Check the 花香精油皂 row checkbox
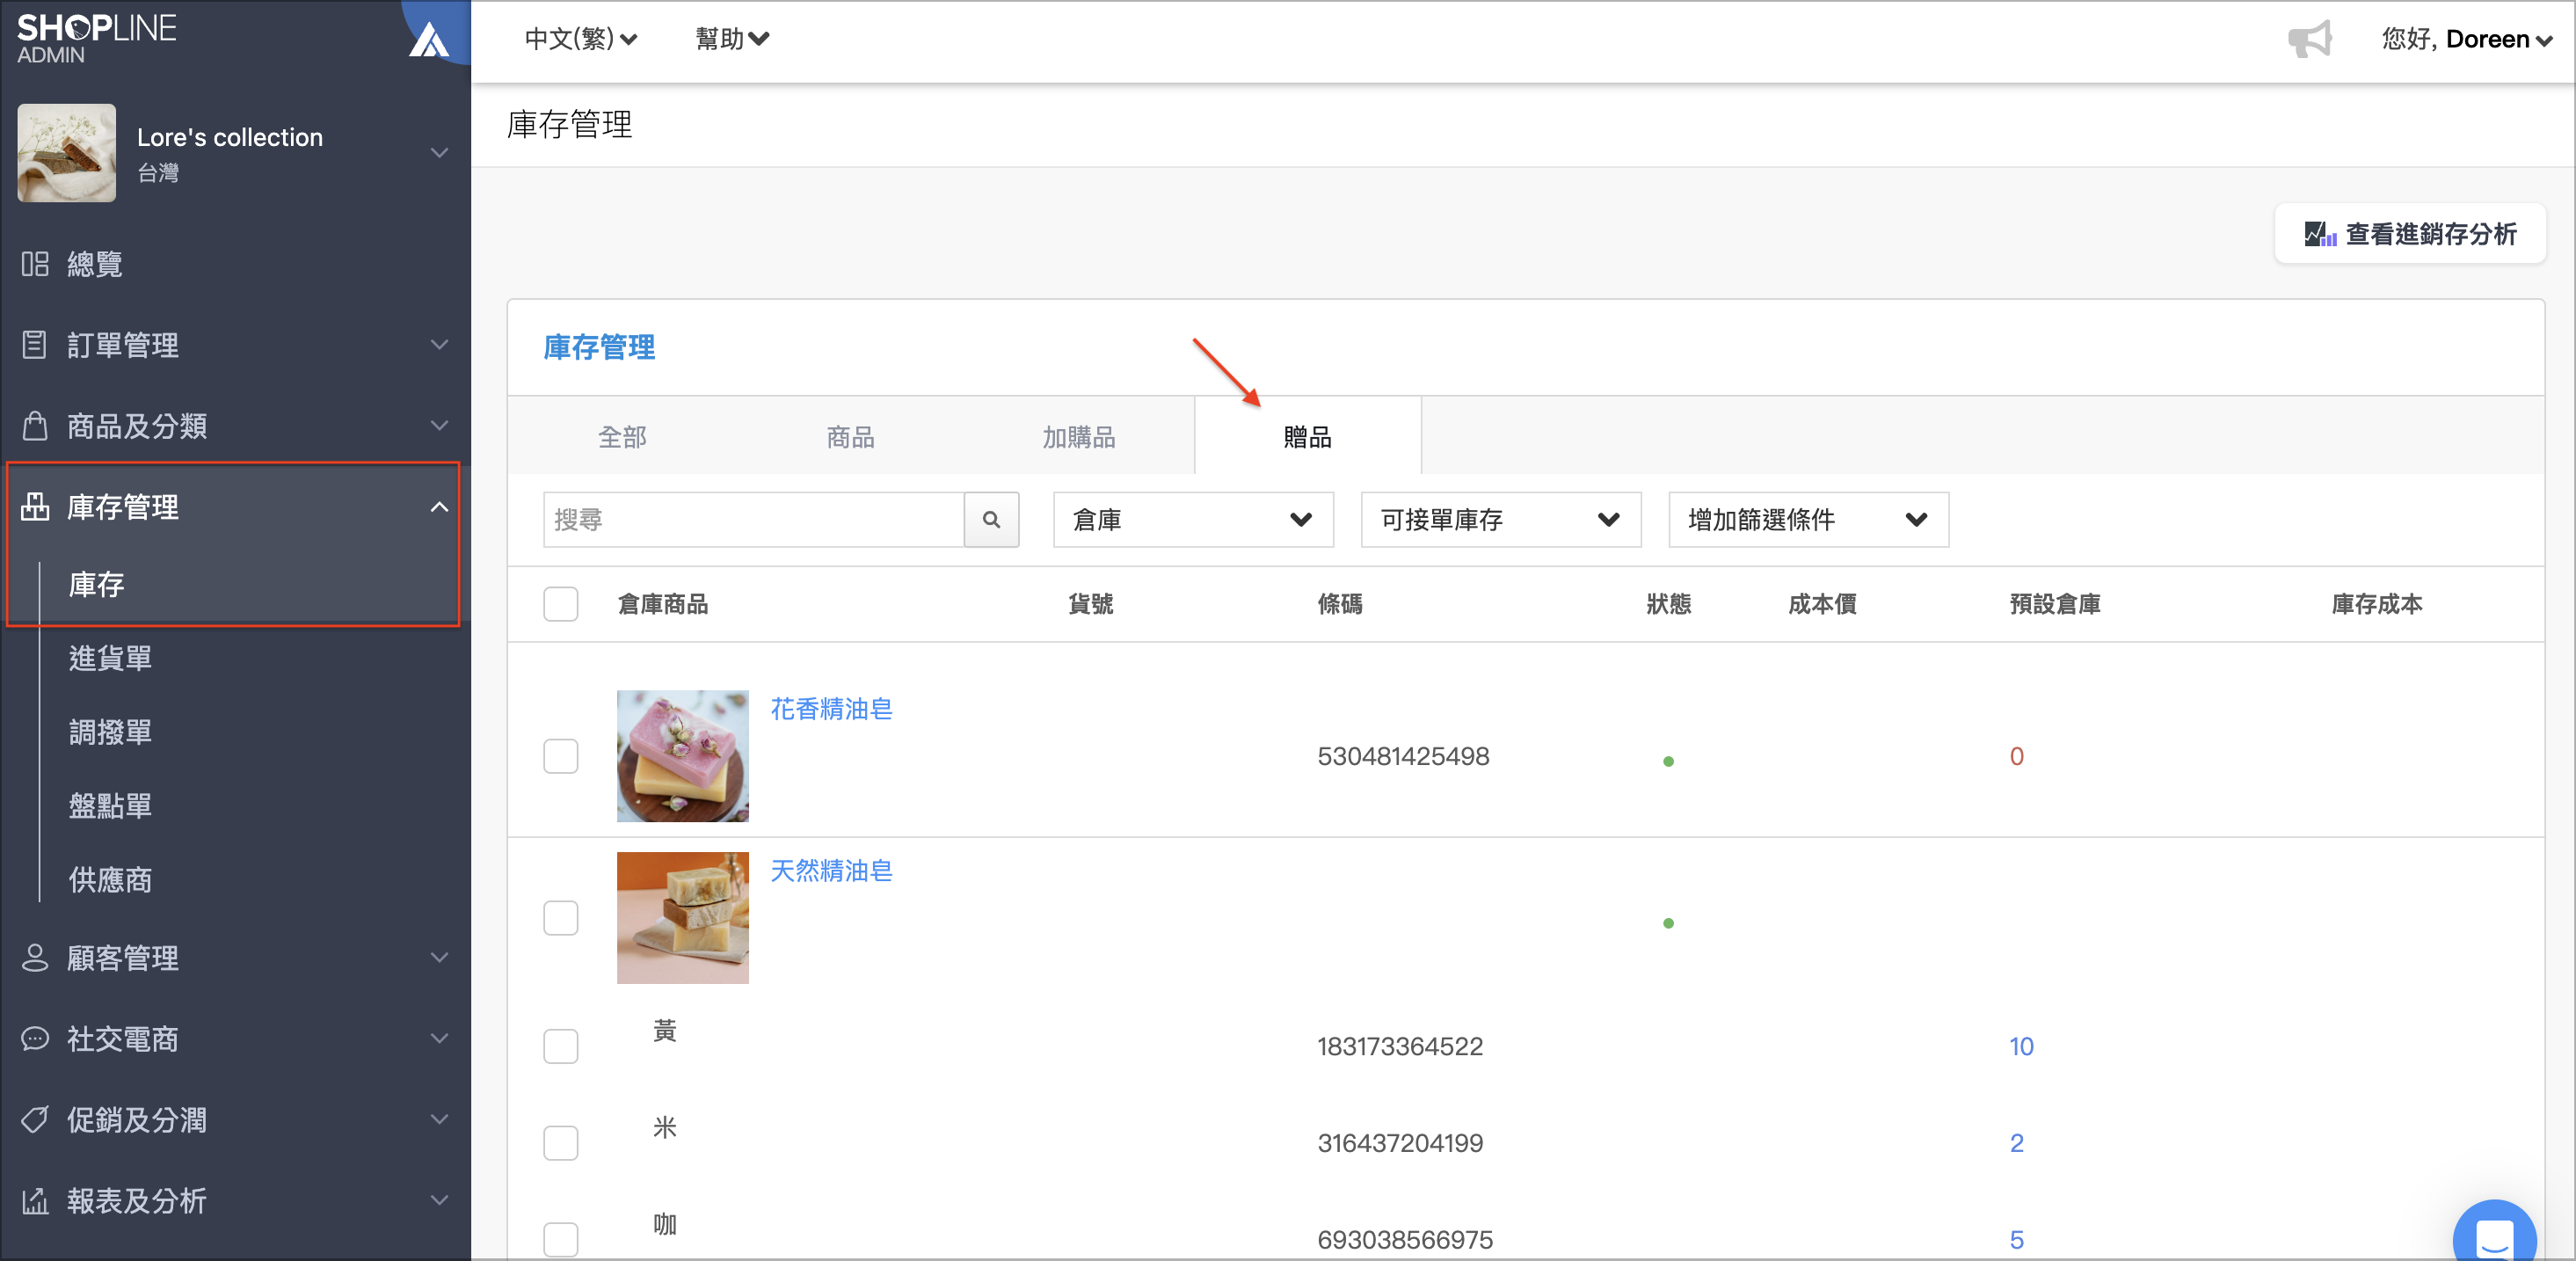This screenshot has height=1261, width=2576. (x=561, y=756)
